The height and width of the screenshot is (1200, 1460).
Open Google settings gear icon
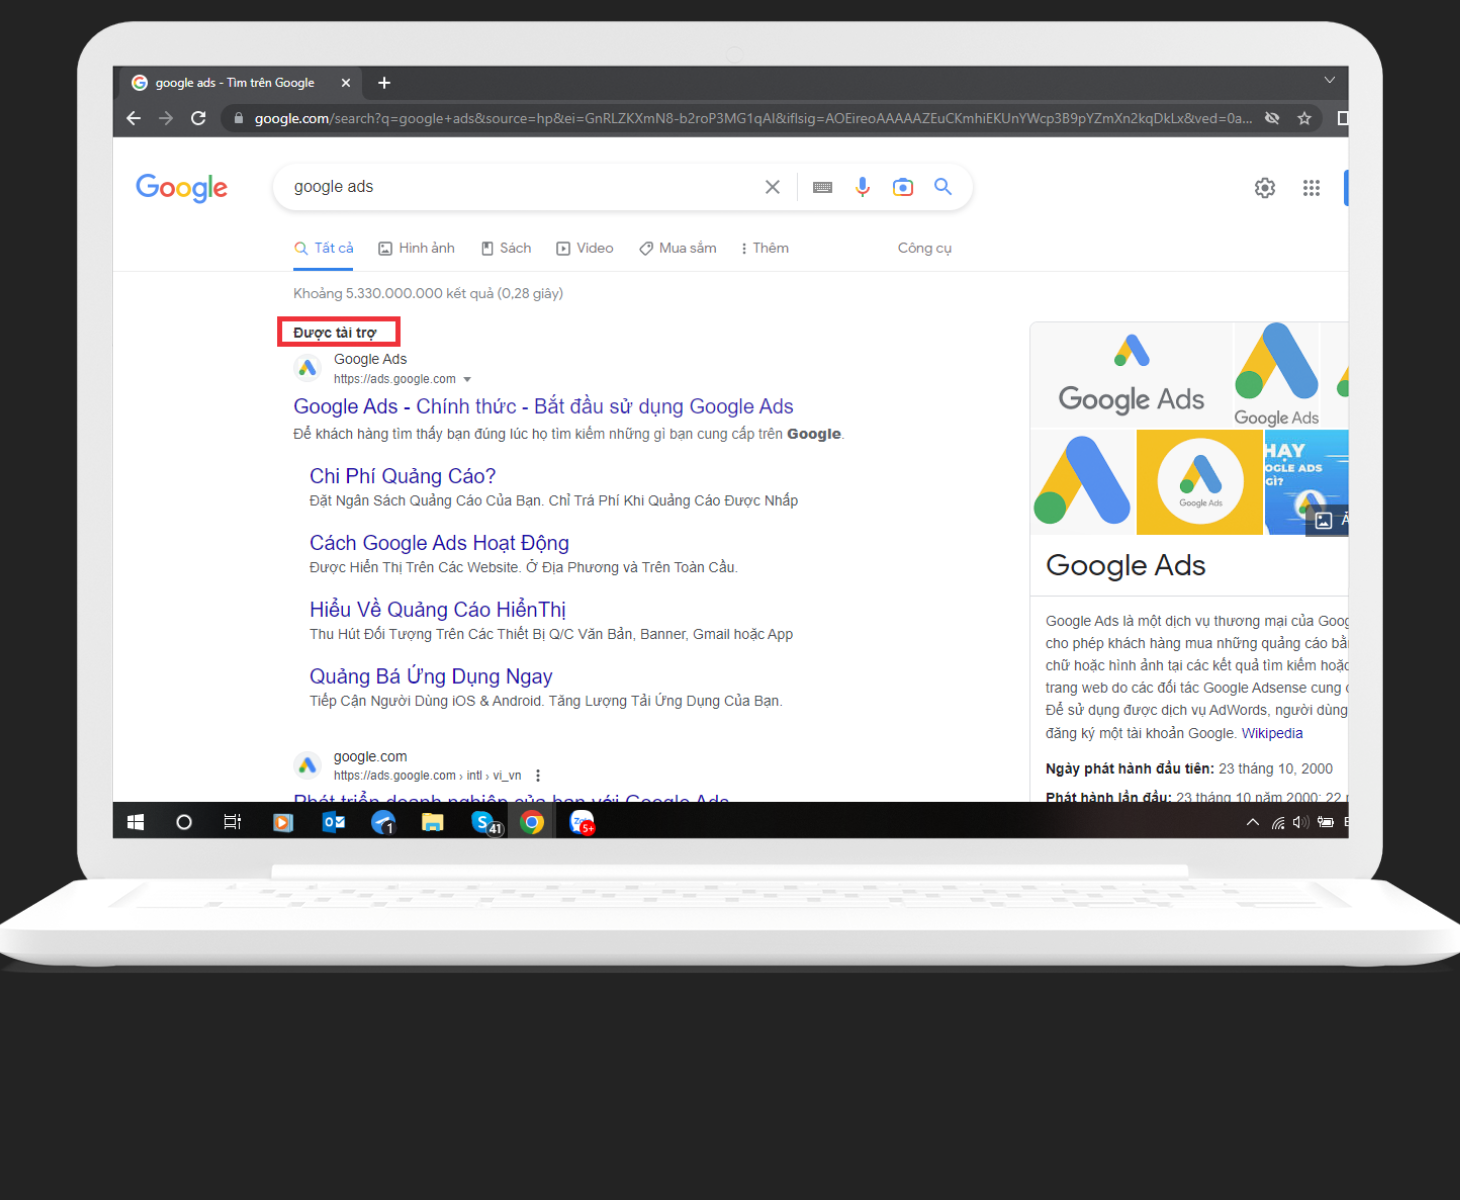(1265, 188)
